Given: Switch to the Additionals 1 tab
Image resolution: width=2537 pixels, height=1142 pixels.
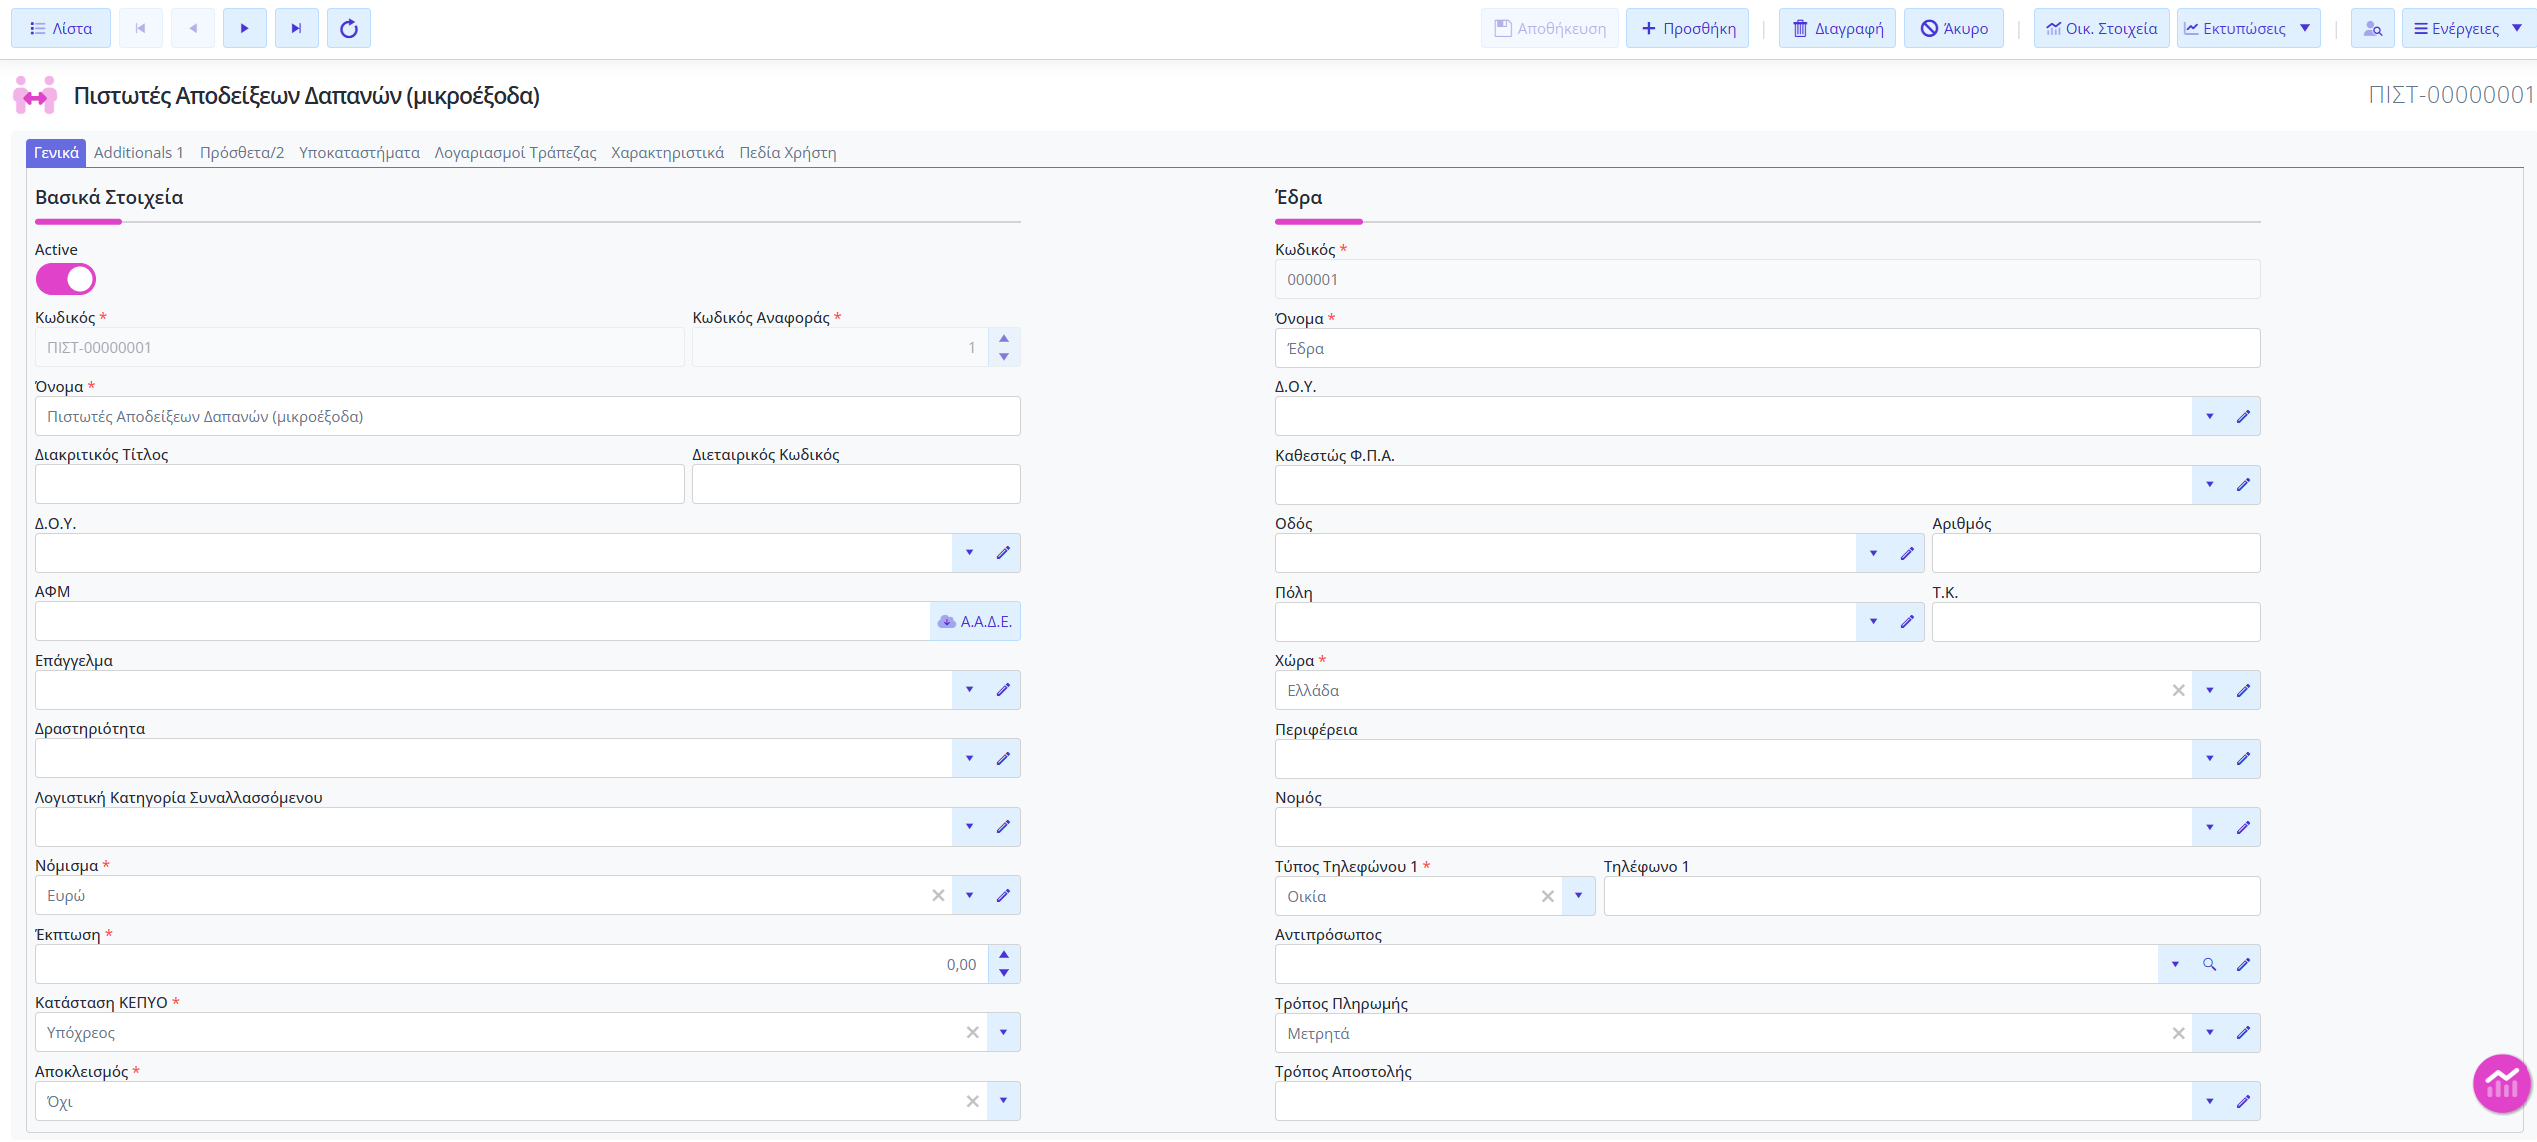Looking at the screenshot, I should pos(139,152).
